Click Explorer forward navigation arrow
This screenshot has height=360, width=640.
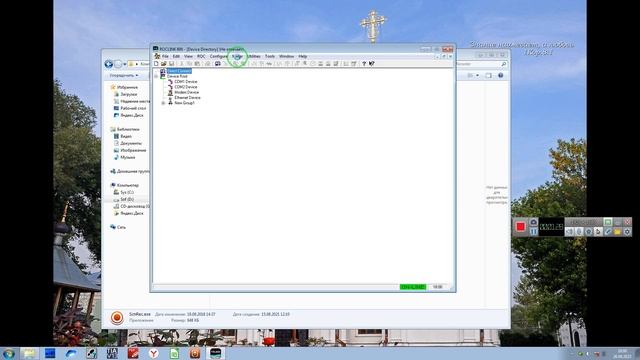118,64
